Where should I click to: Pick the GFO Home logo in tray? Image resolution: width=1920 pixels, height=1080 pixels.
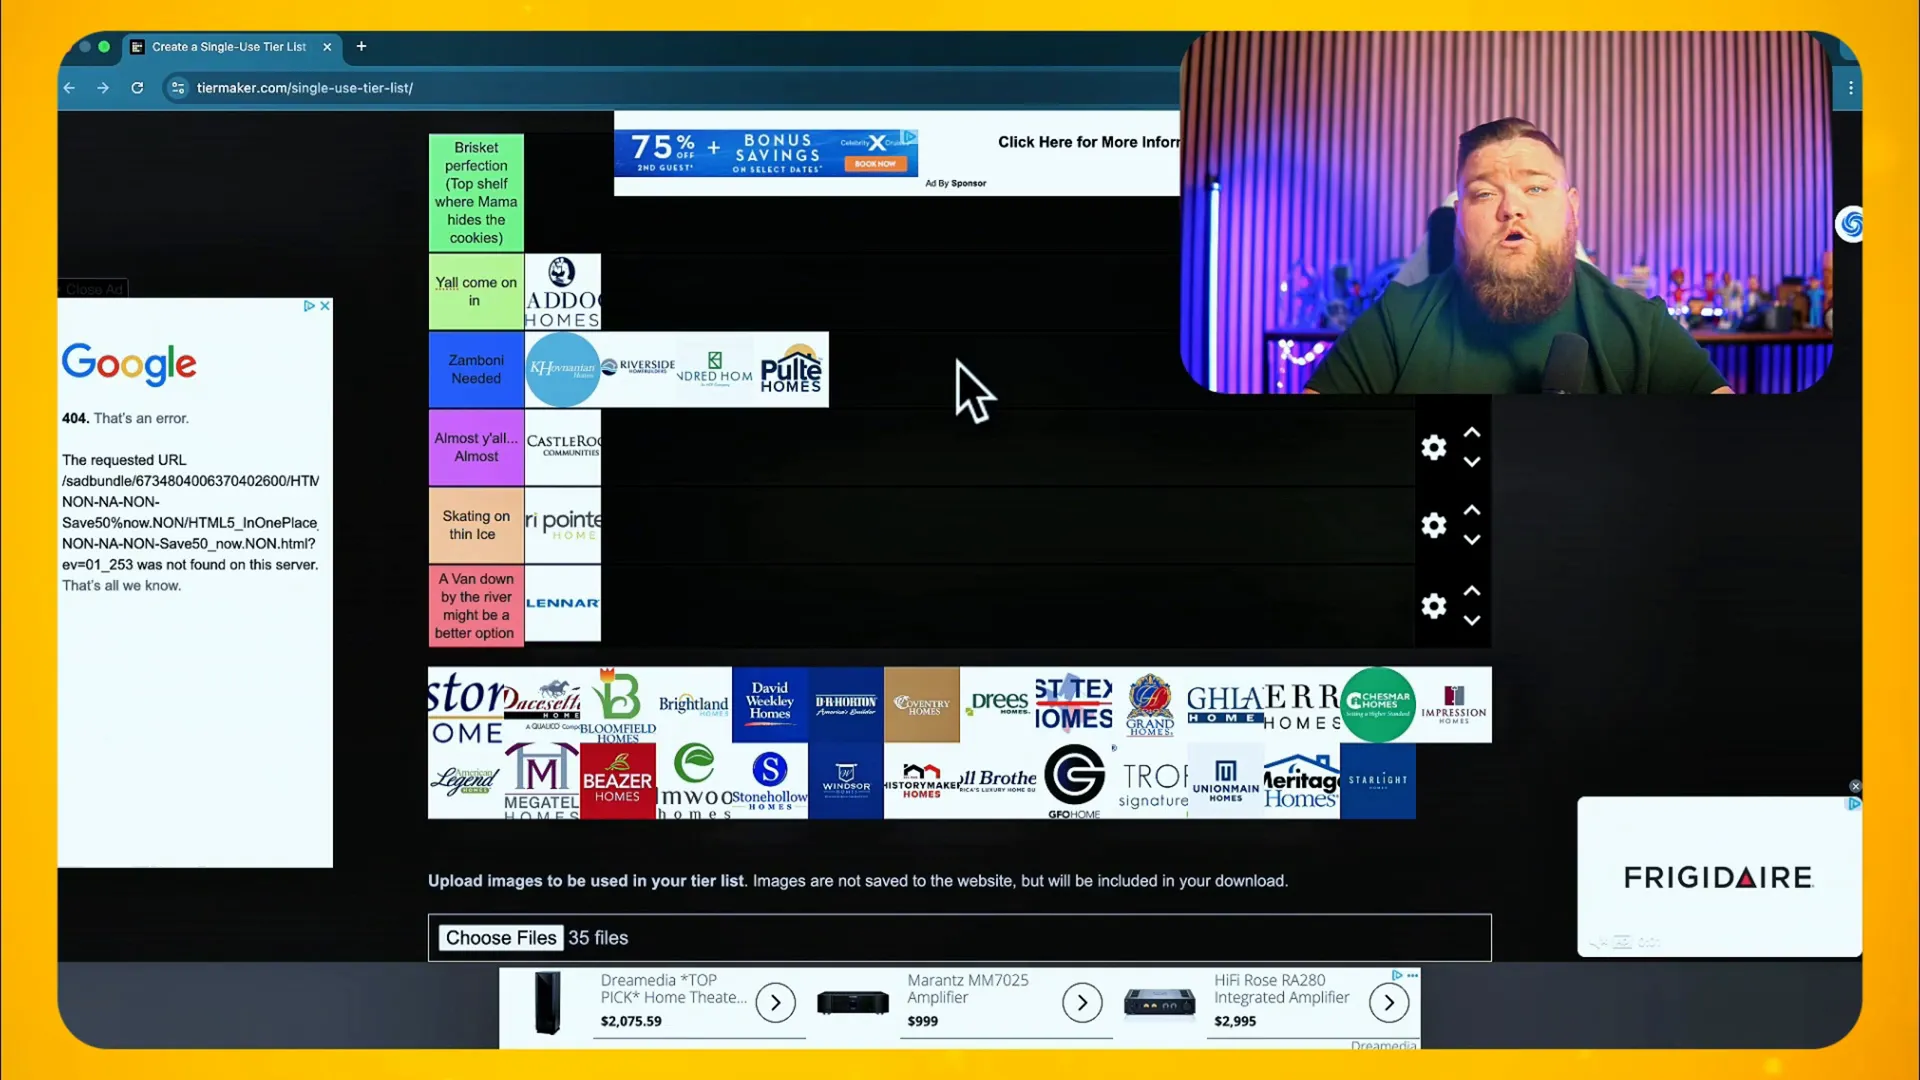coord(1074,781)
